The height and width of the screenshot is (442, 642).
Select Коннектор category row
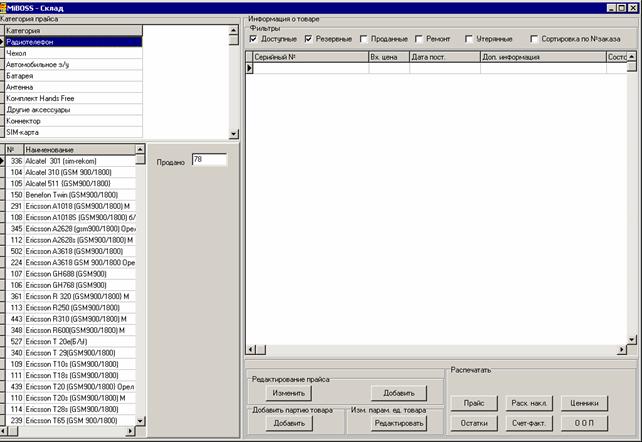click(x=73, y=121)
